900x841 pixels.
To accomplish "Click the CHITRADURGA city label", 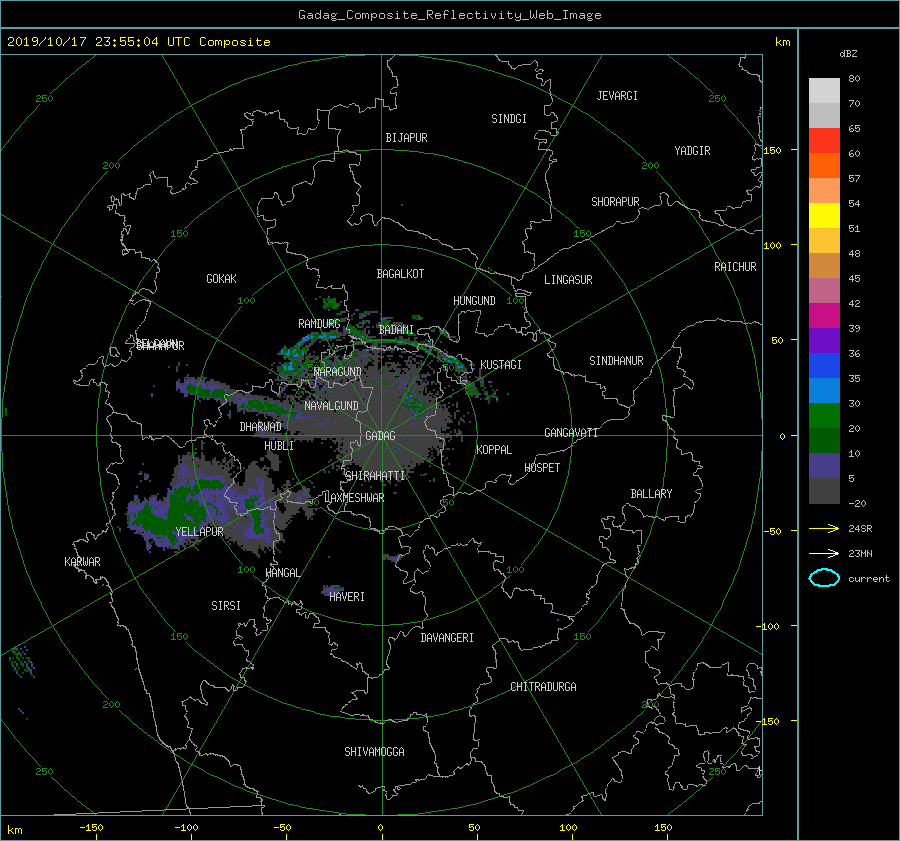I will (543, 687).
